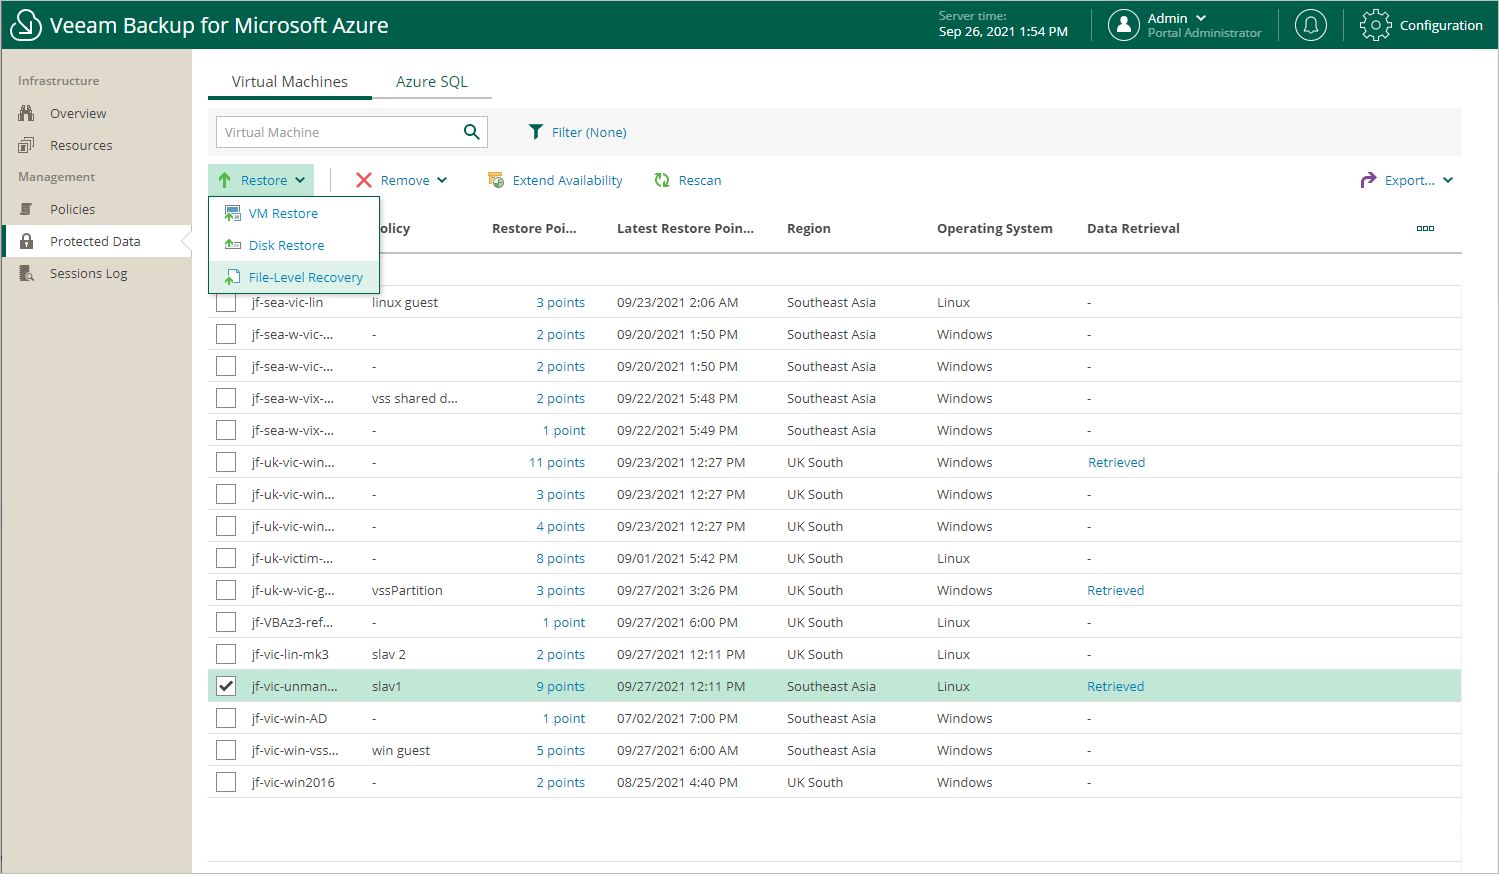Click the Protected Data lock icon

click(x=27, y=241)
